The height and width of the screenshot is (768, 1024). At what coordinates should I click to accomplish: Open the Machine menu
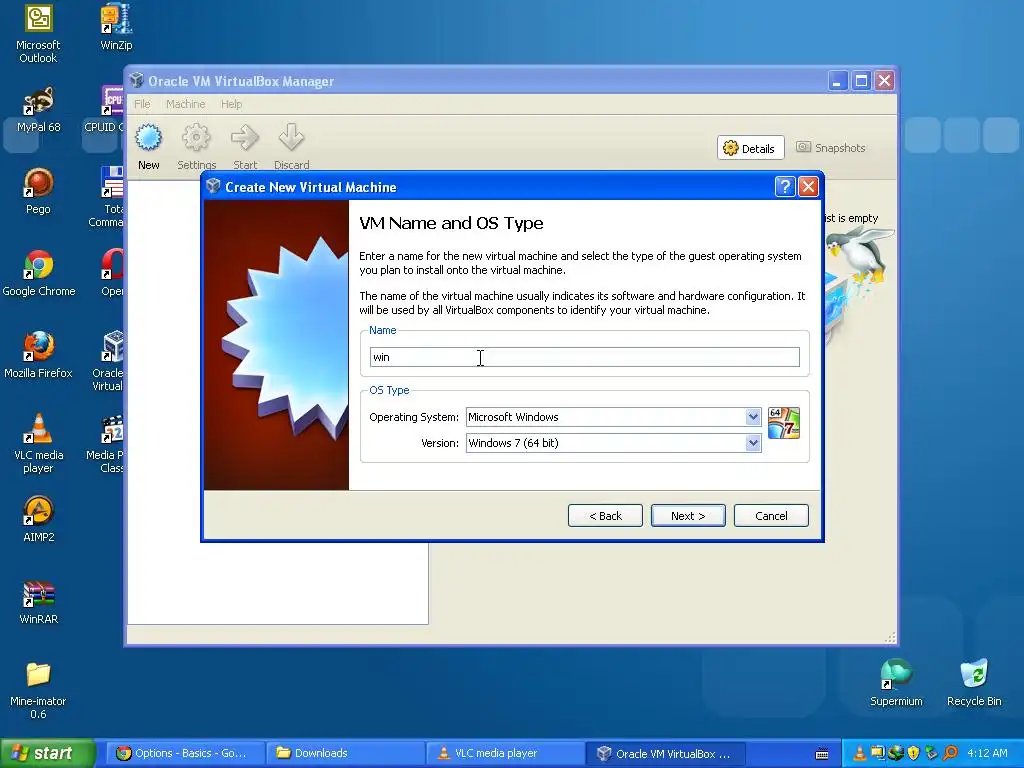click(185, 104)
